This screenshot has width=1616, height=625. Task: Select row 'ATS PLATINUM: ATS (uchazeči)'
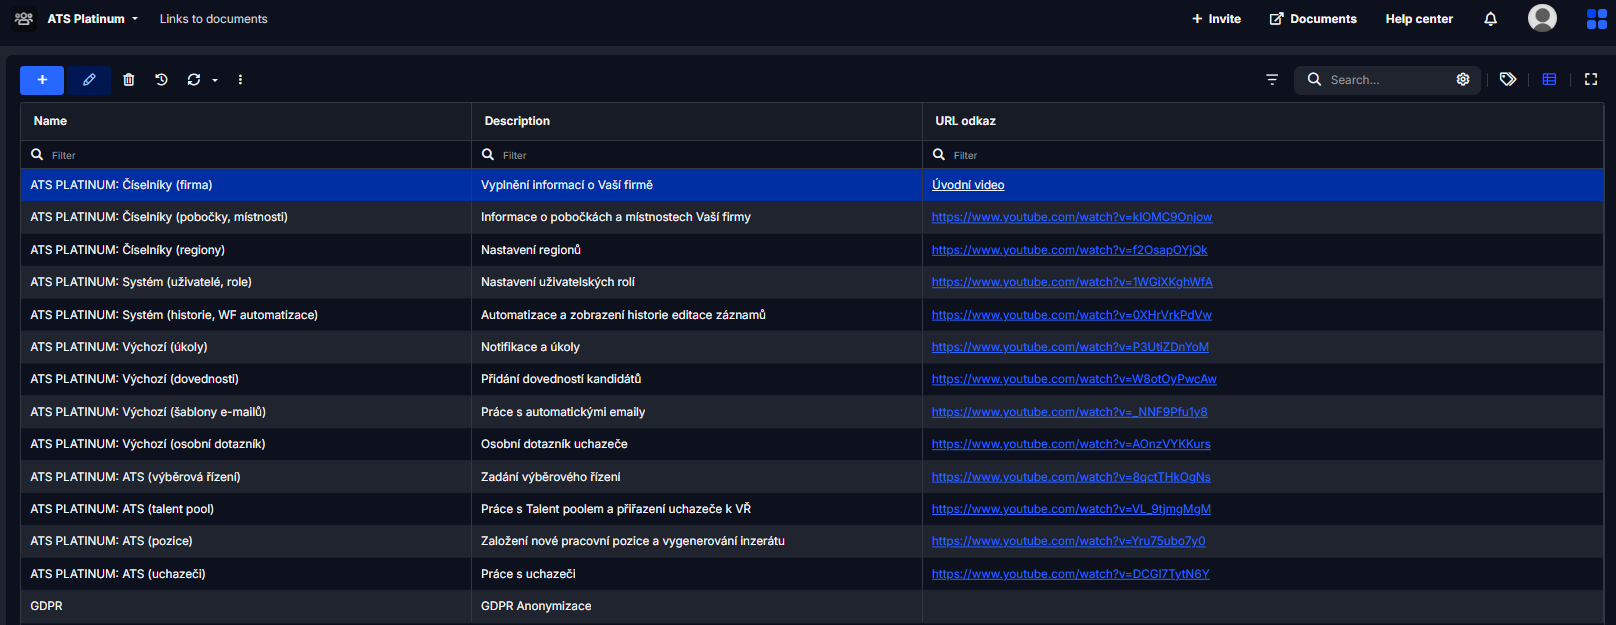point(812,574)
